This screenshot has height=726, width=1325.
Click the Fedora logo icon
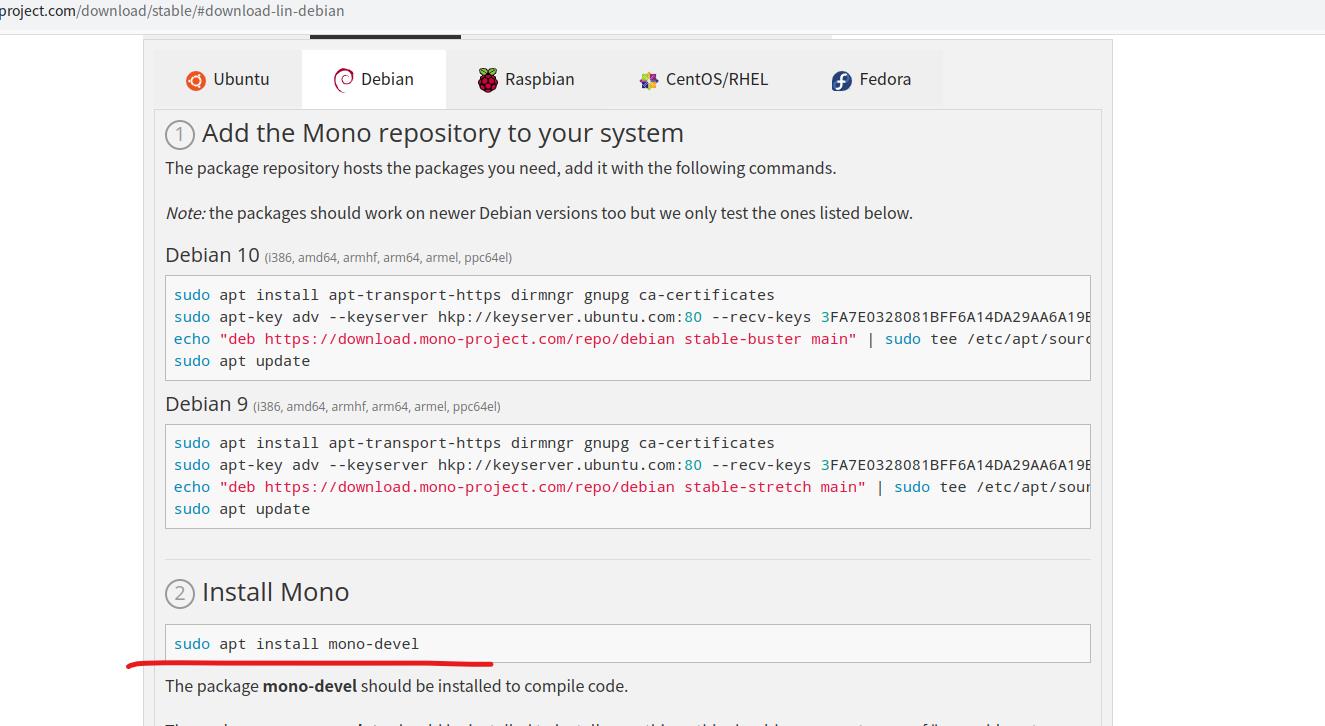[x=842, y=80]
